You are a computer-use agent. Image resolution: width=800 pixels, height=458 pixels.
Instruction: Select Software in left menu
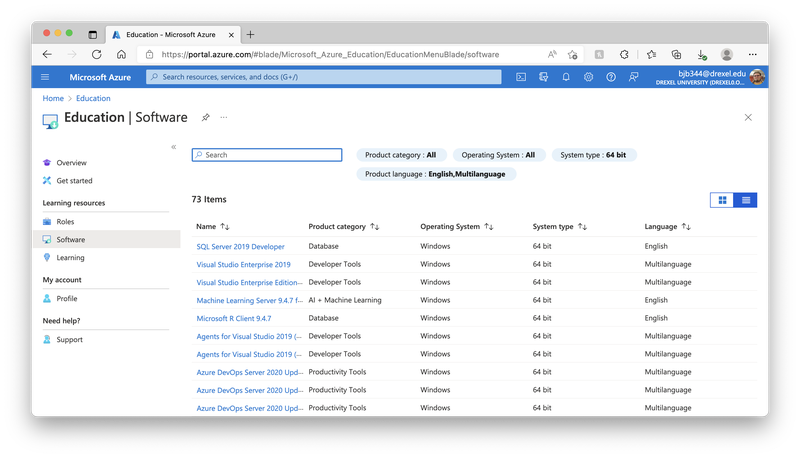(107, 240)
